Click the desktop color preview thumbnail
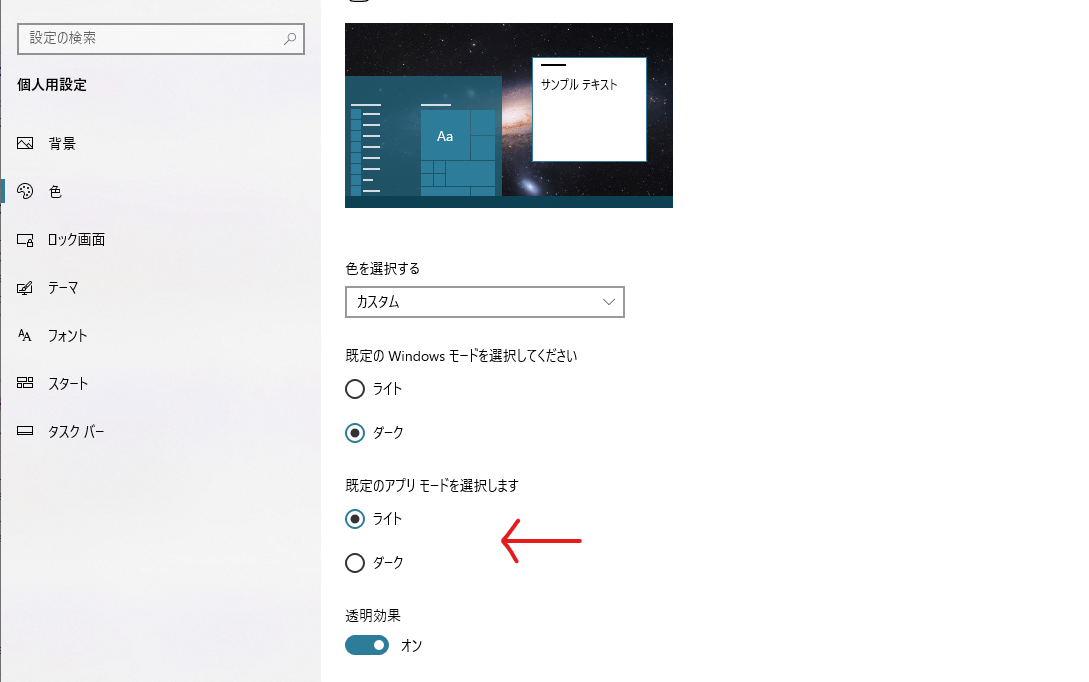 (x=508, y=115)
